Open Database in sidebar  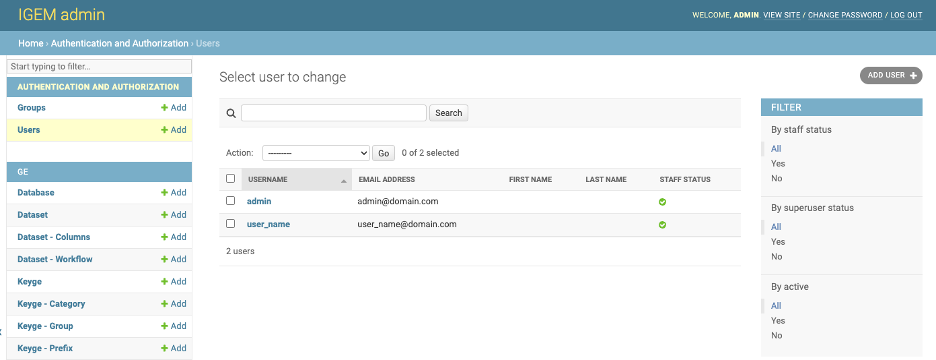(x=36, y=192)
